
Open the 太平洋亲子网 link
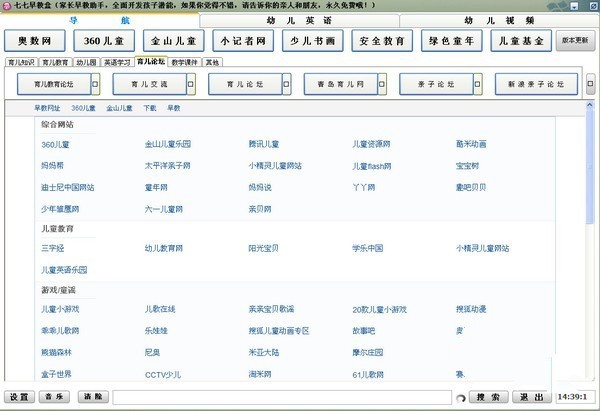tap(168, 166)
